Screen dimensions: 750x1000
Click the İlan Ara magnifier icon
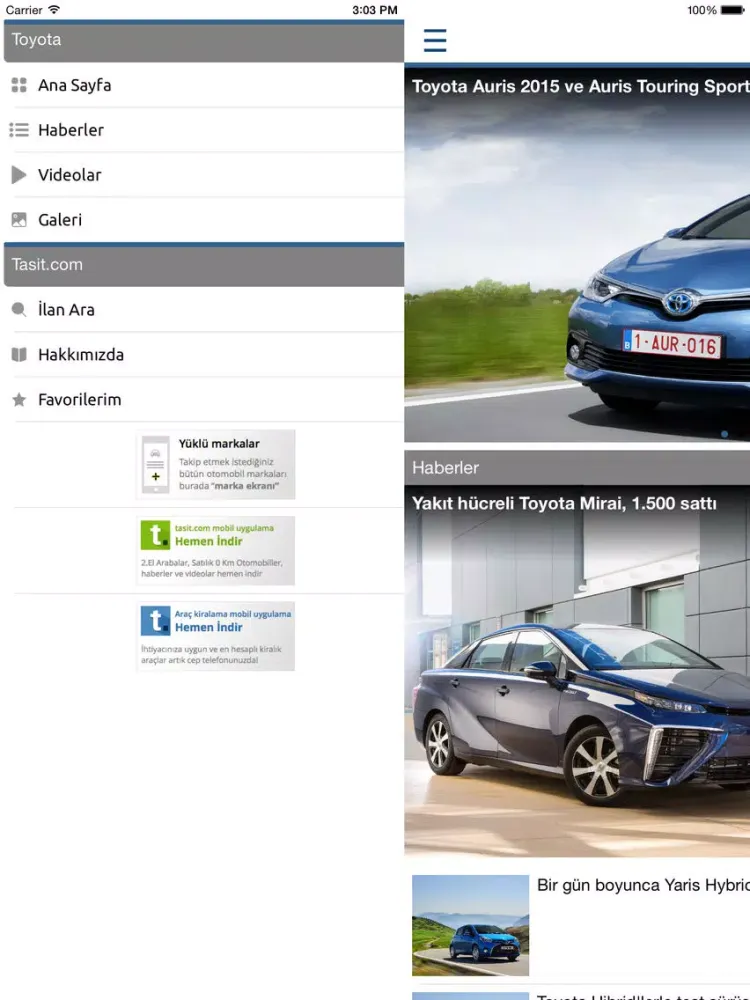pos(19,310)
